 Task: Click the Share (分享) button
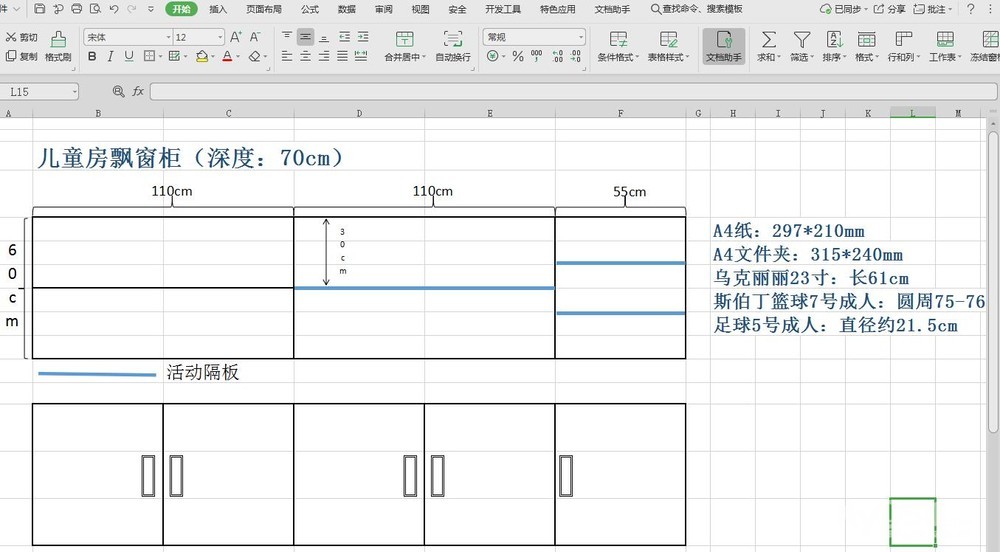click(889, 9)
